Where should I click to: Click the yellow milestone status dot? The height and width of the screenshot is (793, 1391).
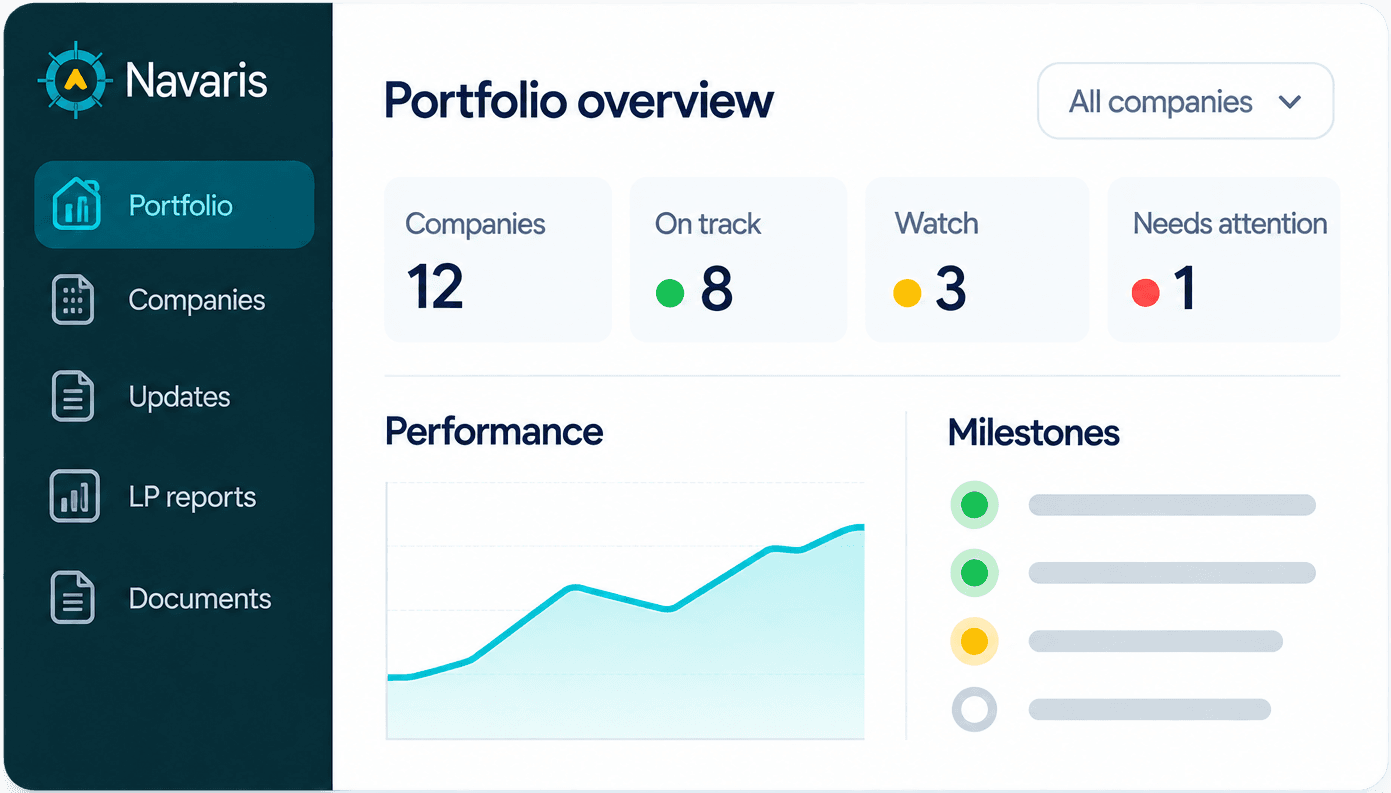(974, 641)
